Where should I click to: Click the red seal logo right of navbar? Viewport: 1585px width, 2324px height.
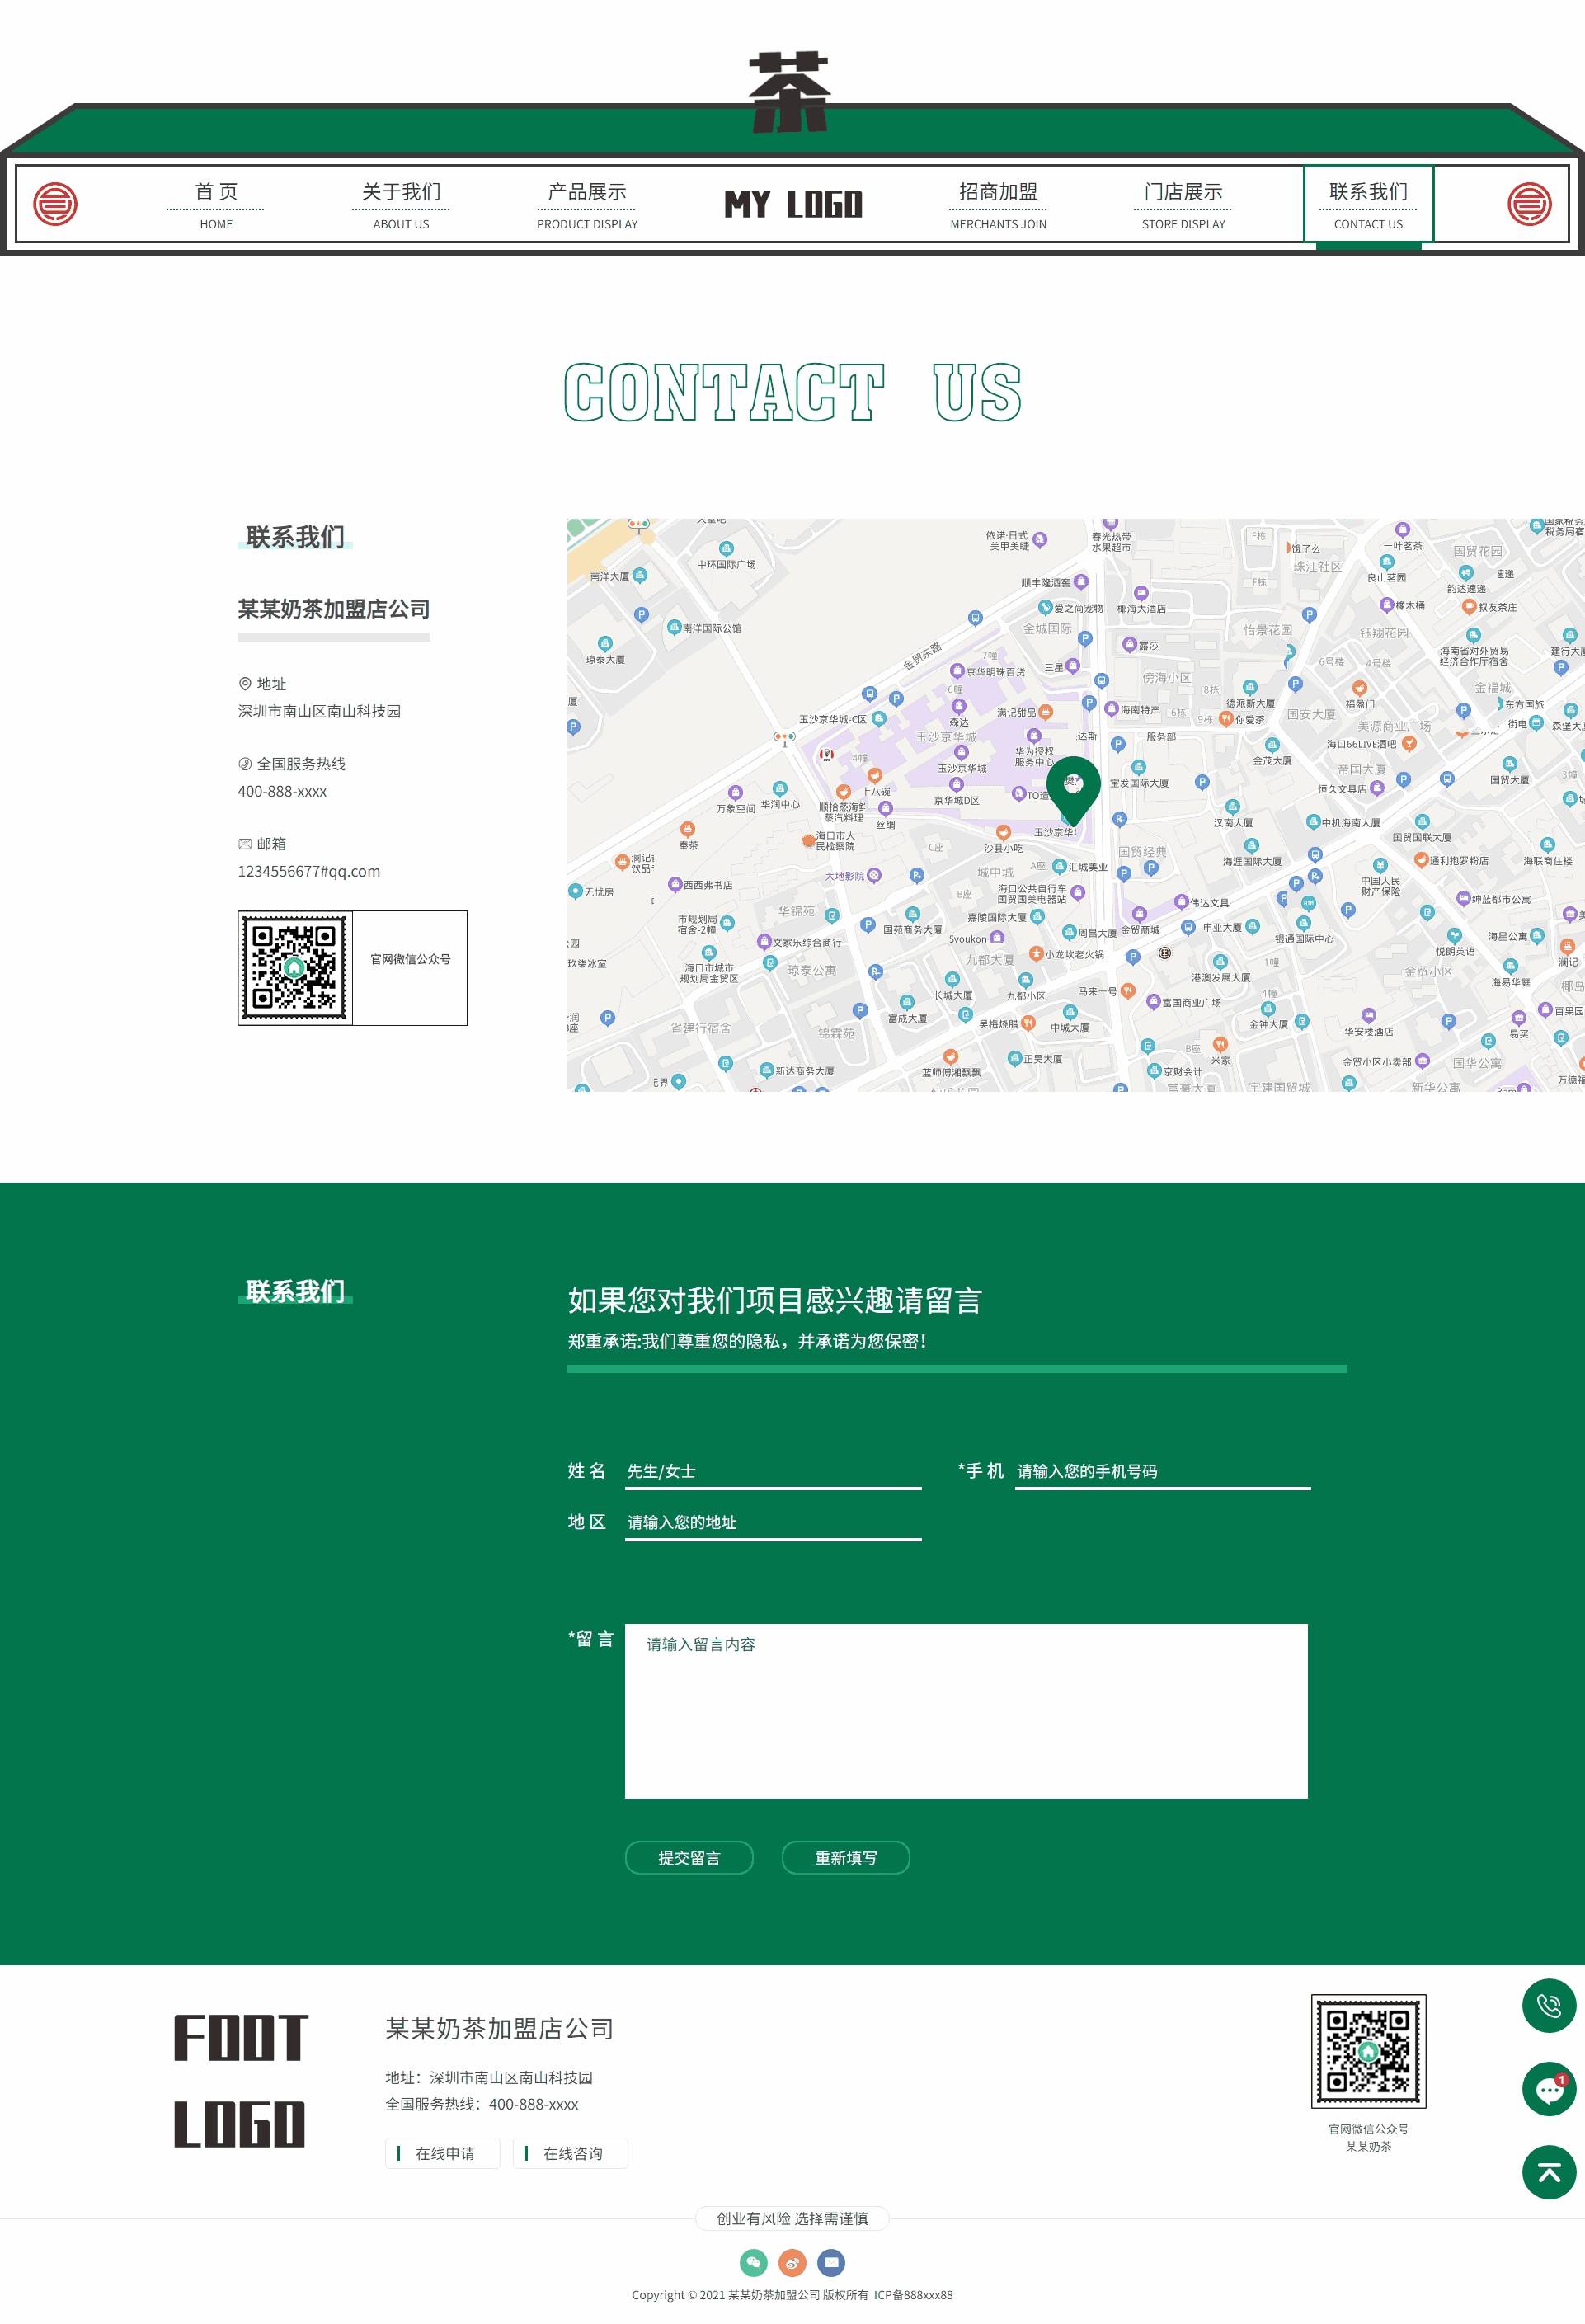tap(1530, 204)
